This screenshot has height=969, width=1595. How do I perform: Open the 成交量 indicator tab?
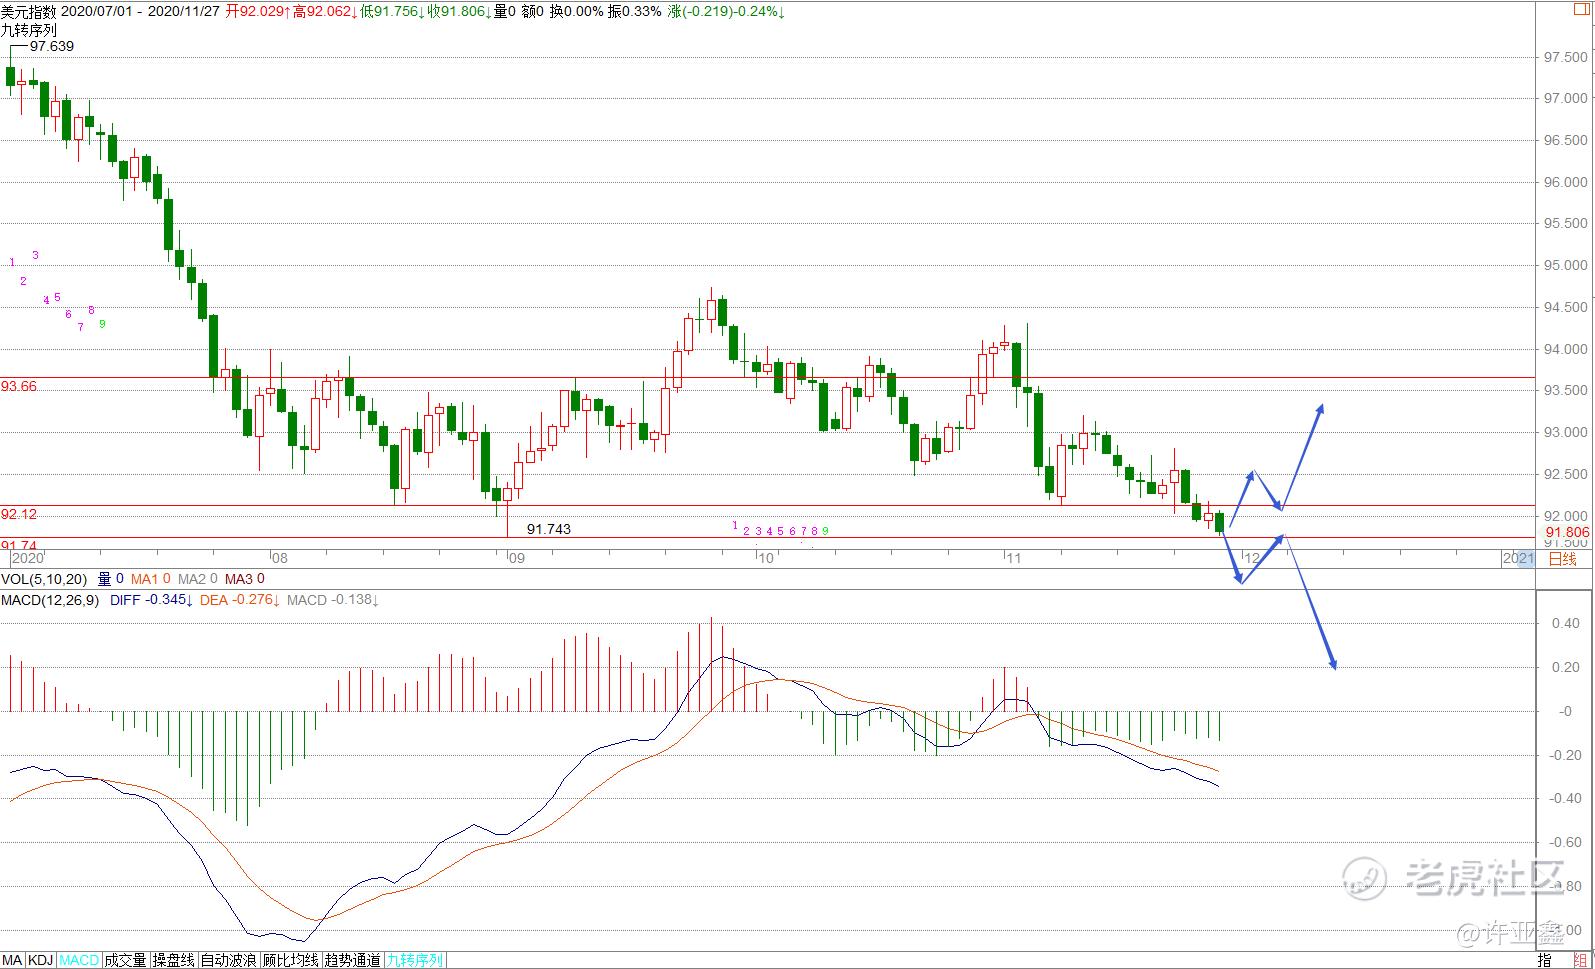click(x=125, y=960)
